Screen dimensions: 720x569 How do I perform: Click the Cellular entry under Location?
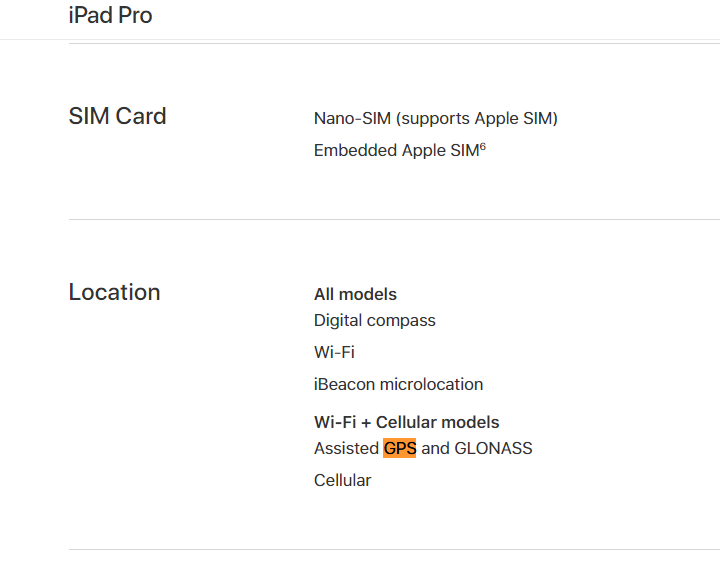pyautogui.click(x=342, y=480)
